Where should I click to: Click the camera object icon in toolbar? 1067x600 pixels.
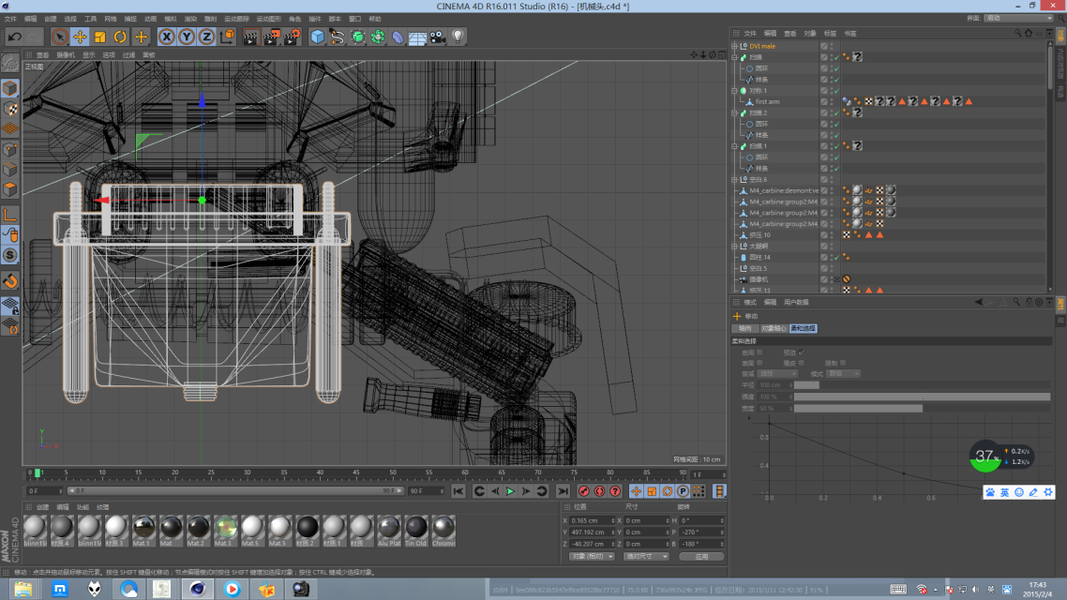(438, 37)
